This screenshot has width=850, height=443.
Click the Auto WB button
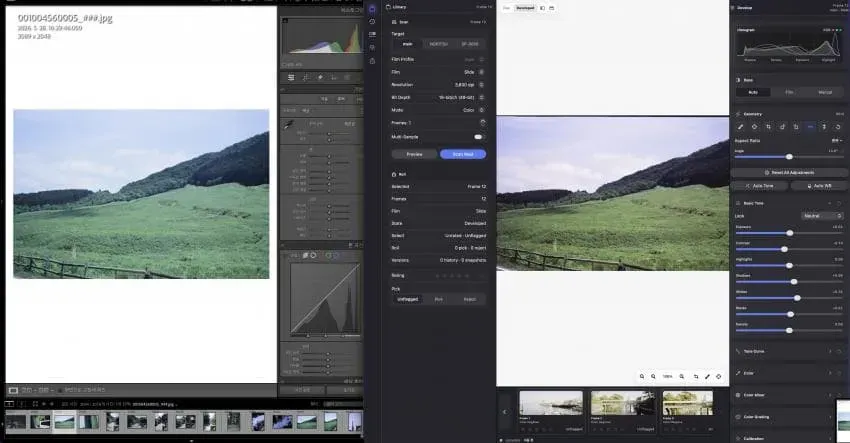pyautogui.click(x=819, y=186)
